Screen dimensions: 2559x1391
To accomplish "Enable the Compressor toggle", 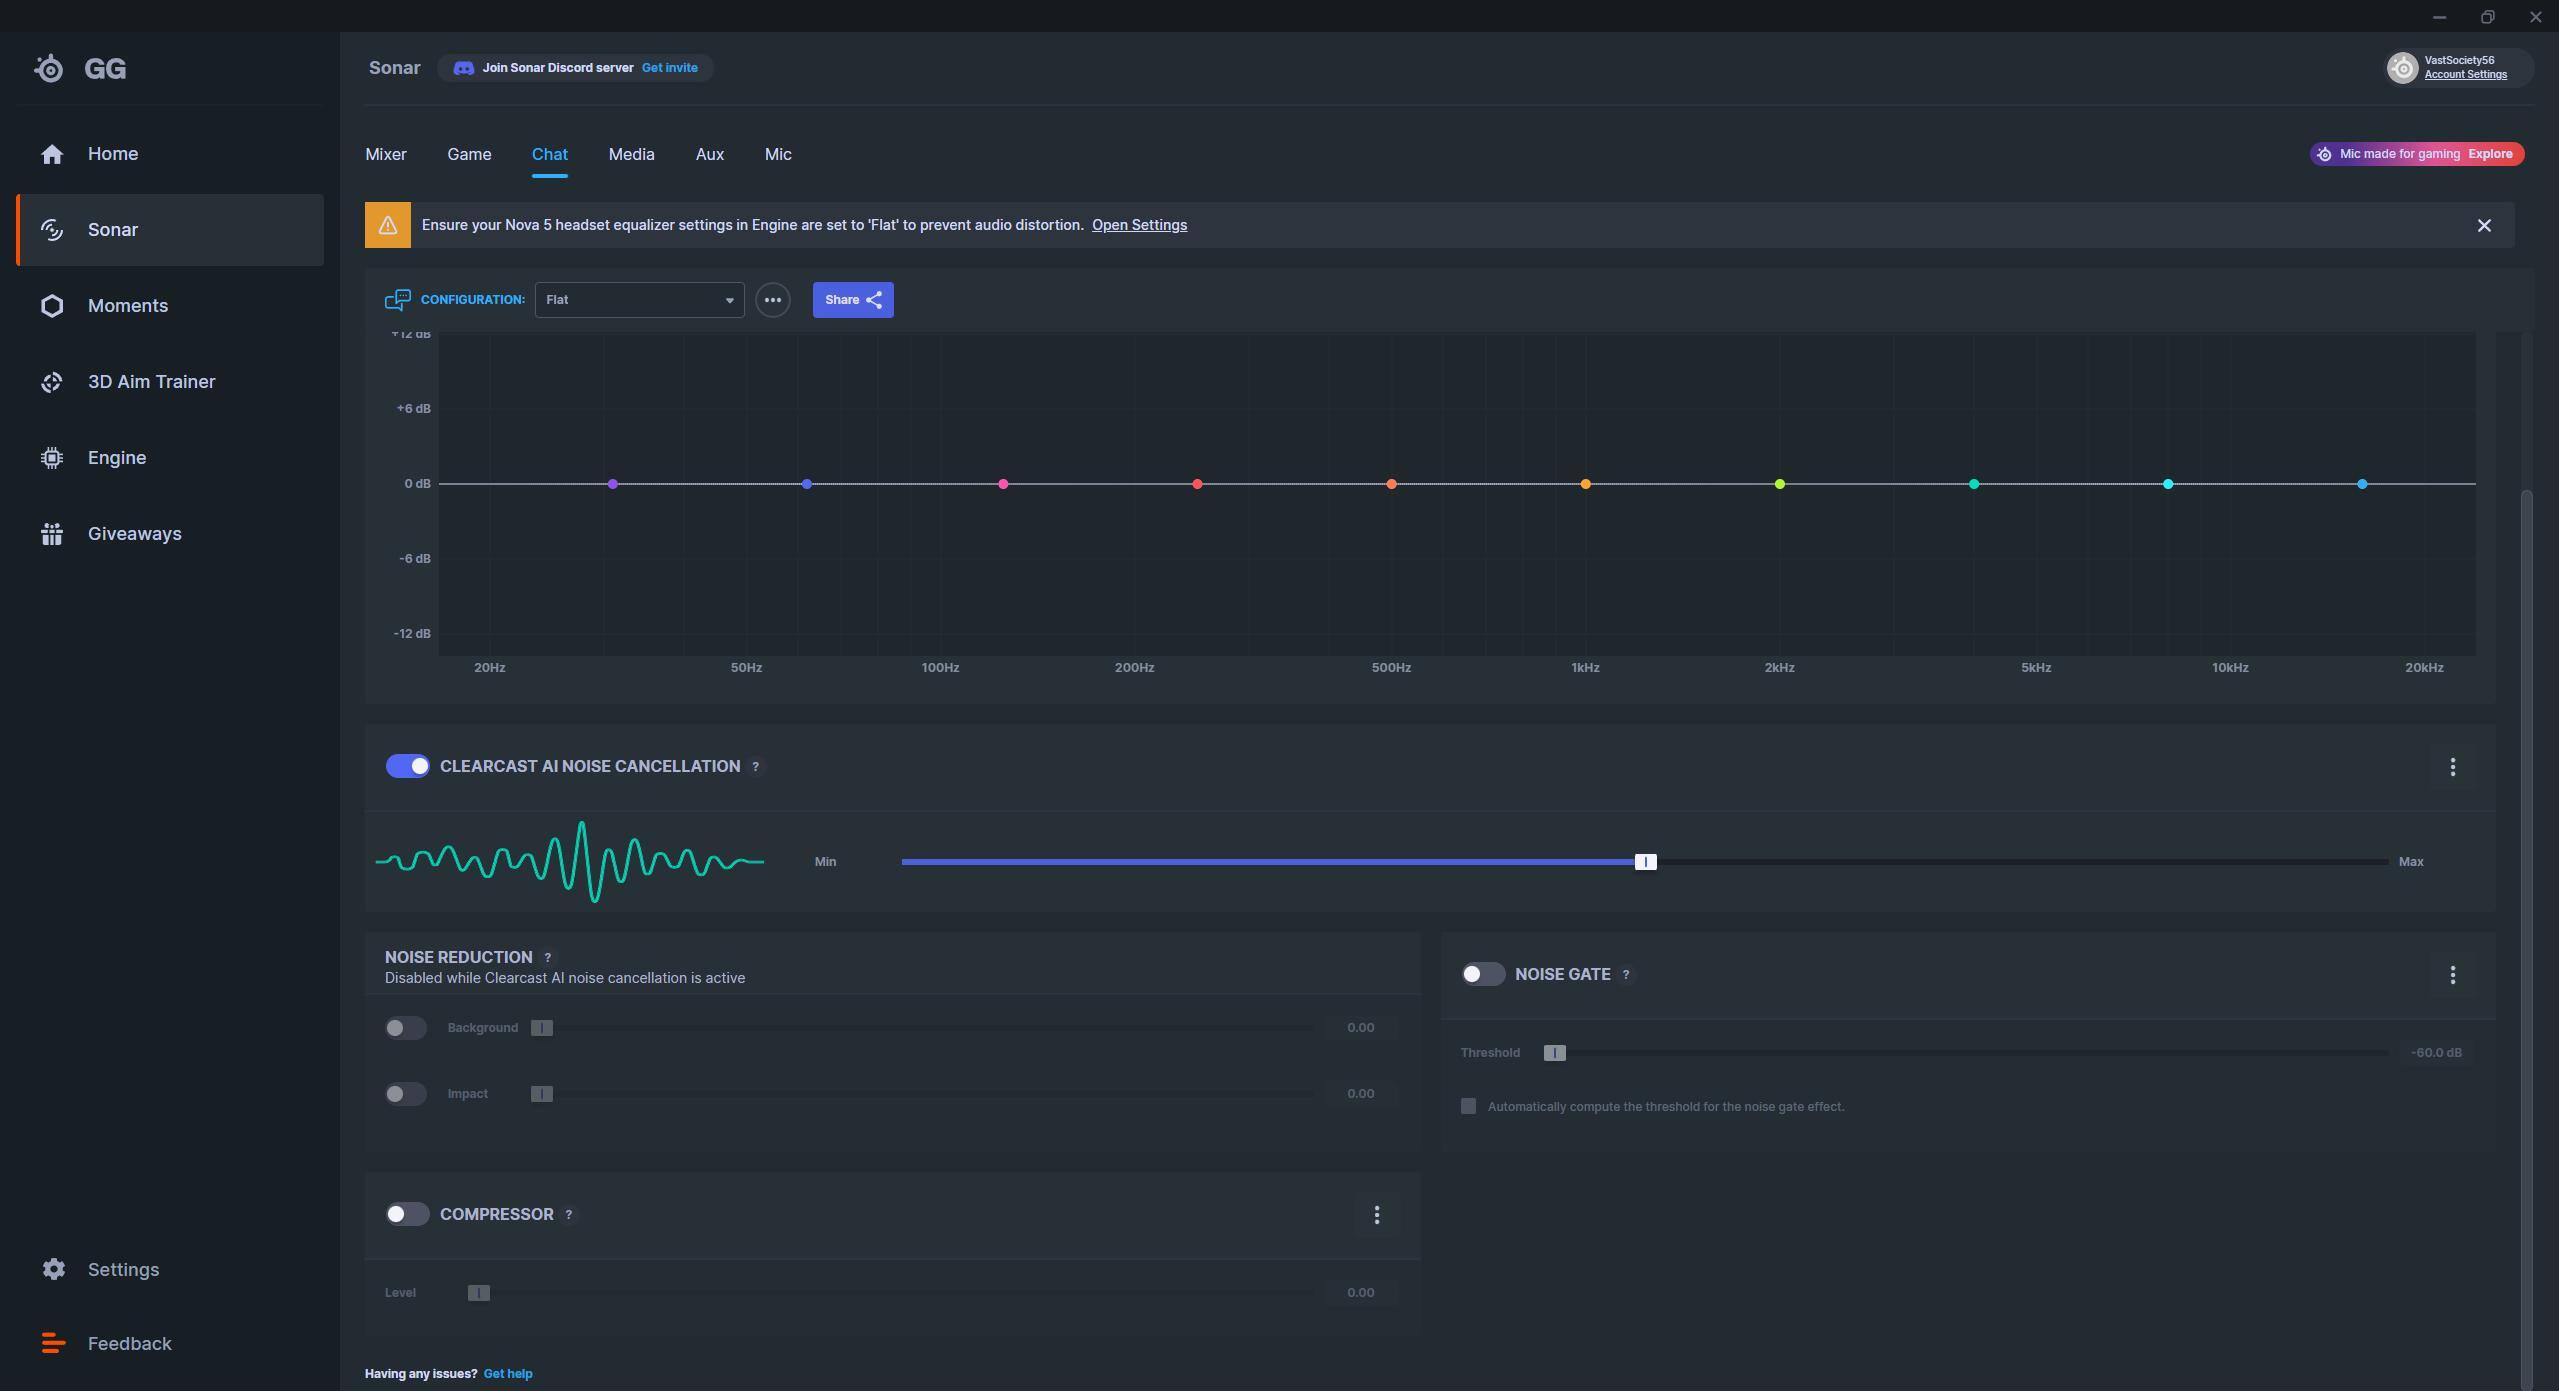I will pos(407,1214).
